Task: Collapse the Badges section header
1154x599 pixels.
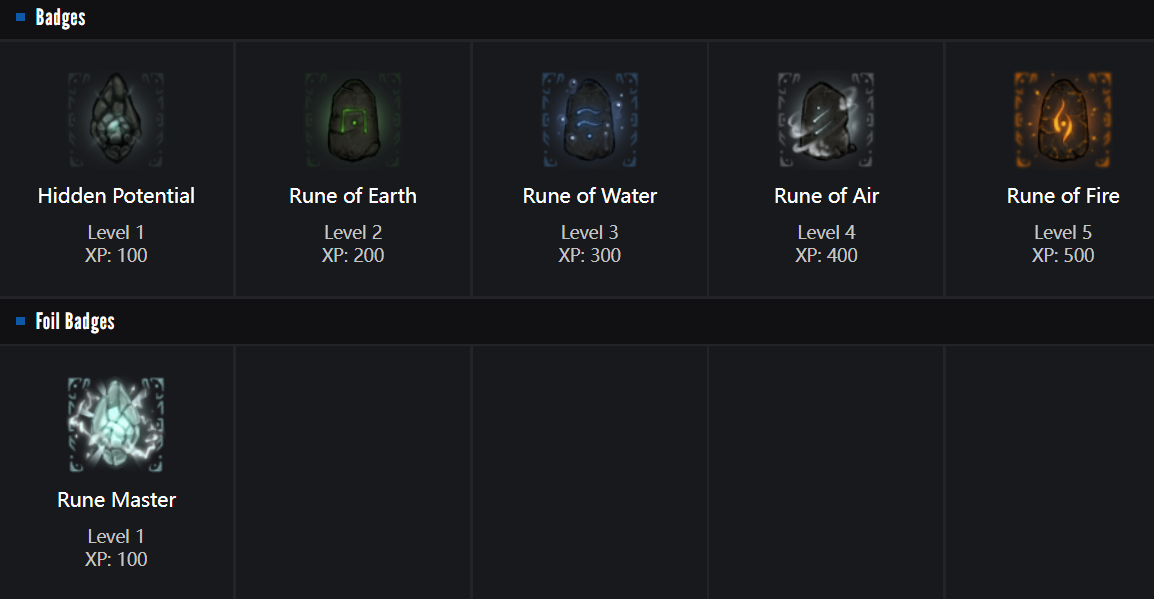Action: point(61,18)
